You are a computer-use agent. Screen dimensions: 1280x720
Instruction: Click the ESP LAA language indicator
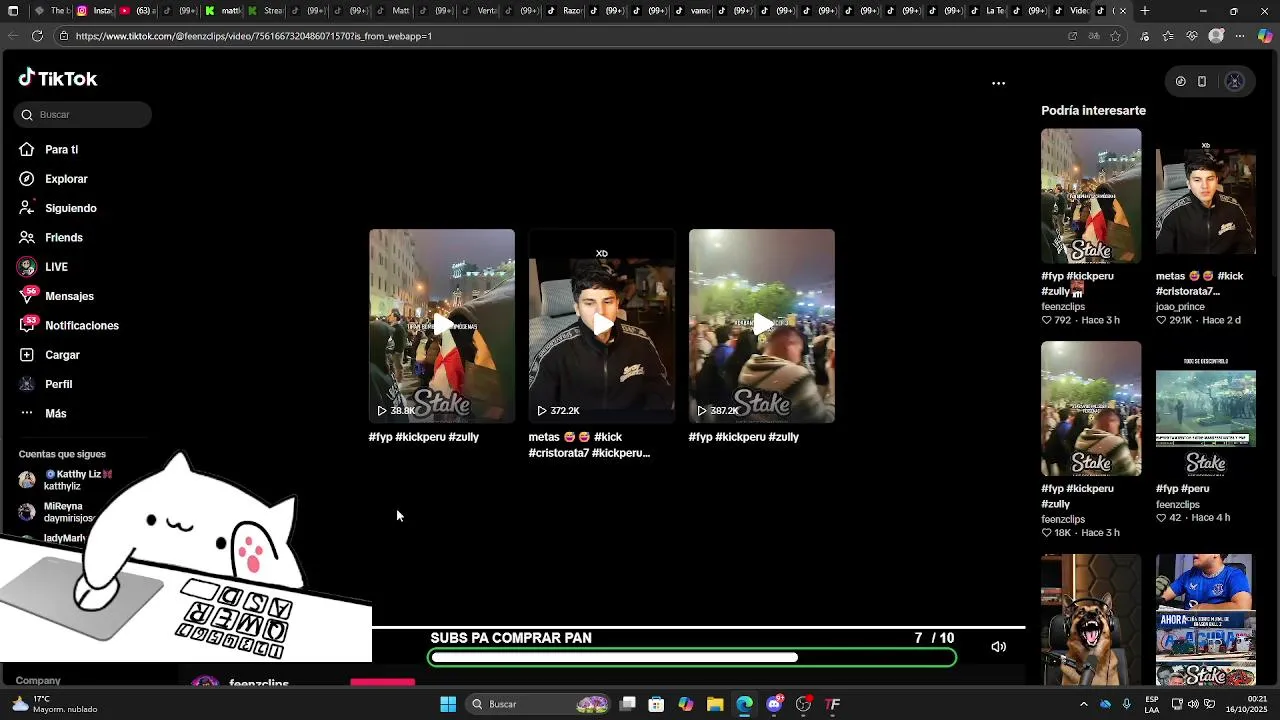1152,704
